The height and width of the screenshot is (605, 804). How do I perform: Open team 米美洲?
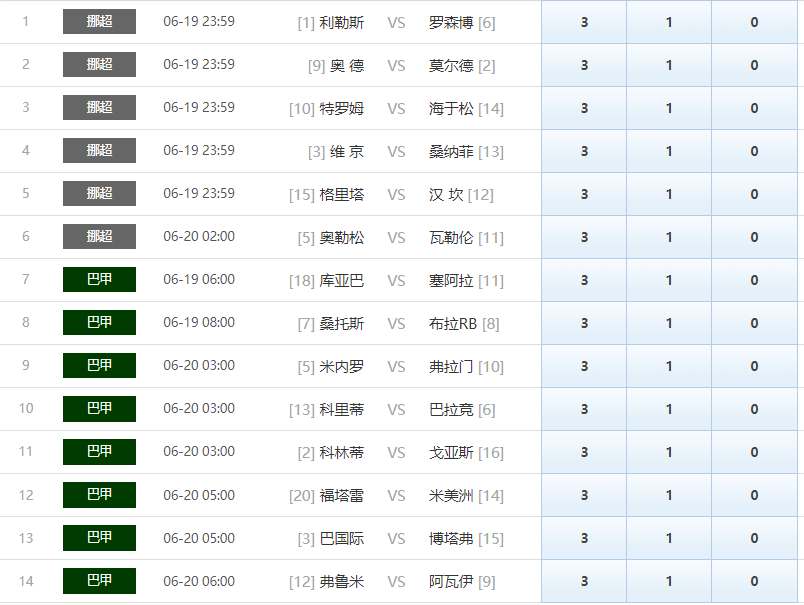(451, 496)
